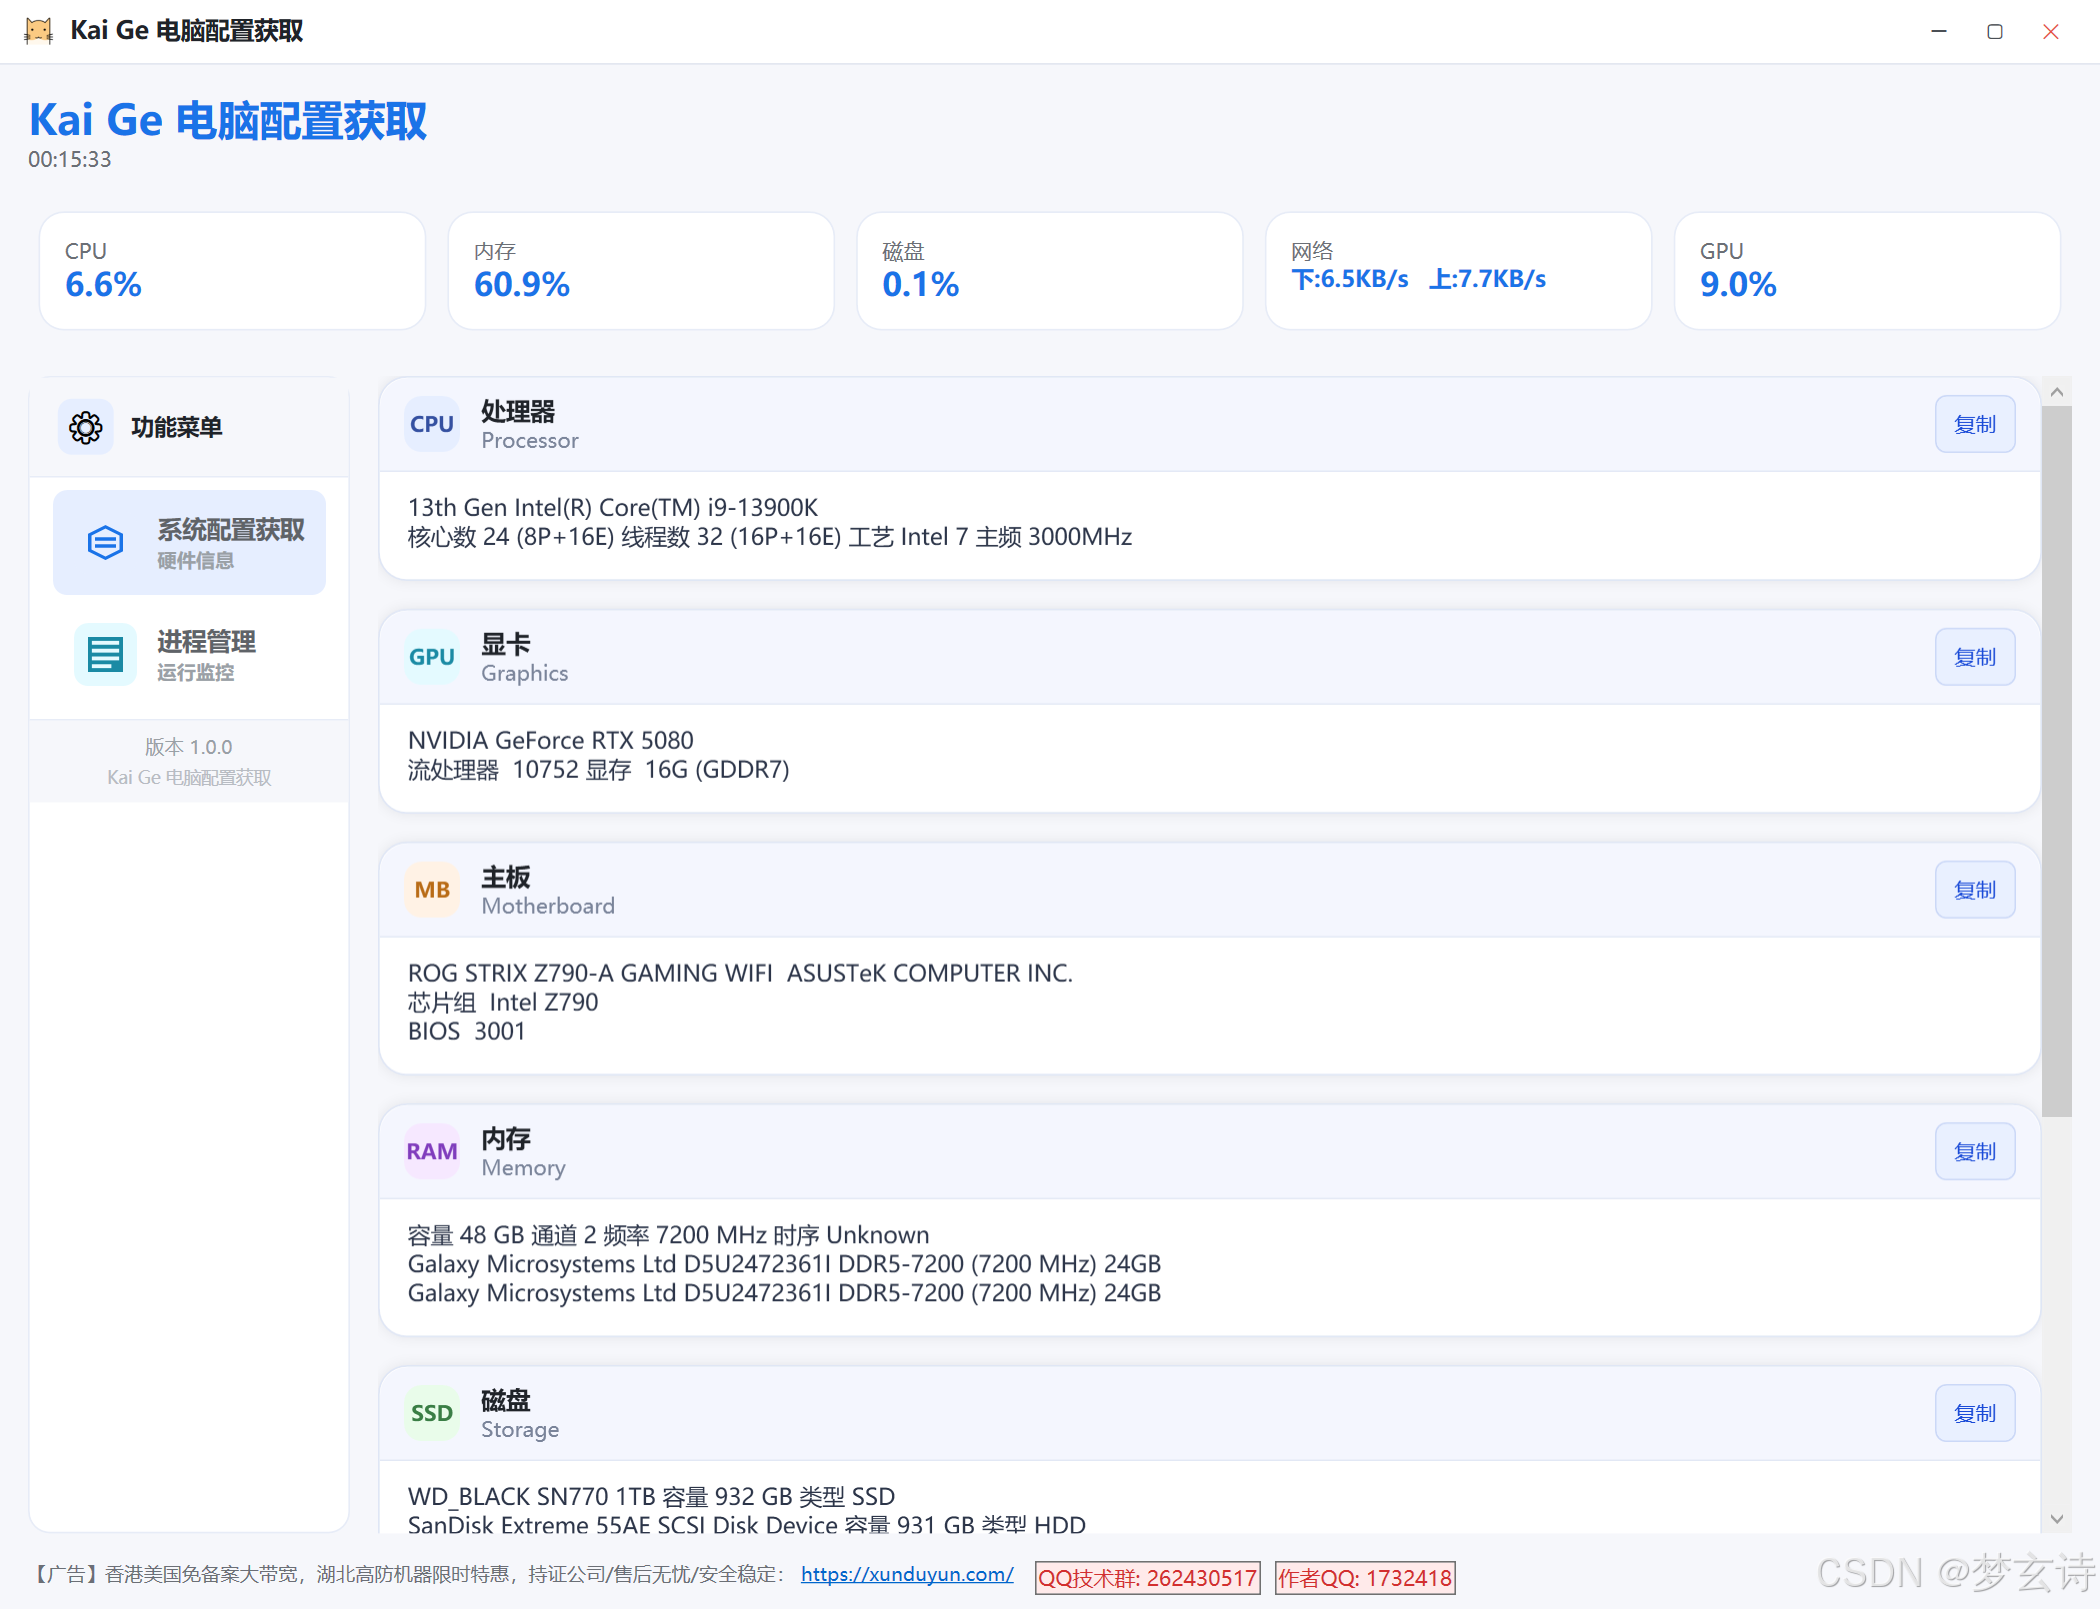Click the gear icon beside 功能菜单
Viewport: 2100px width, 1609px height.
coord(86,427)
